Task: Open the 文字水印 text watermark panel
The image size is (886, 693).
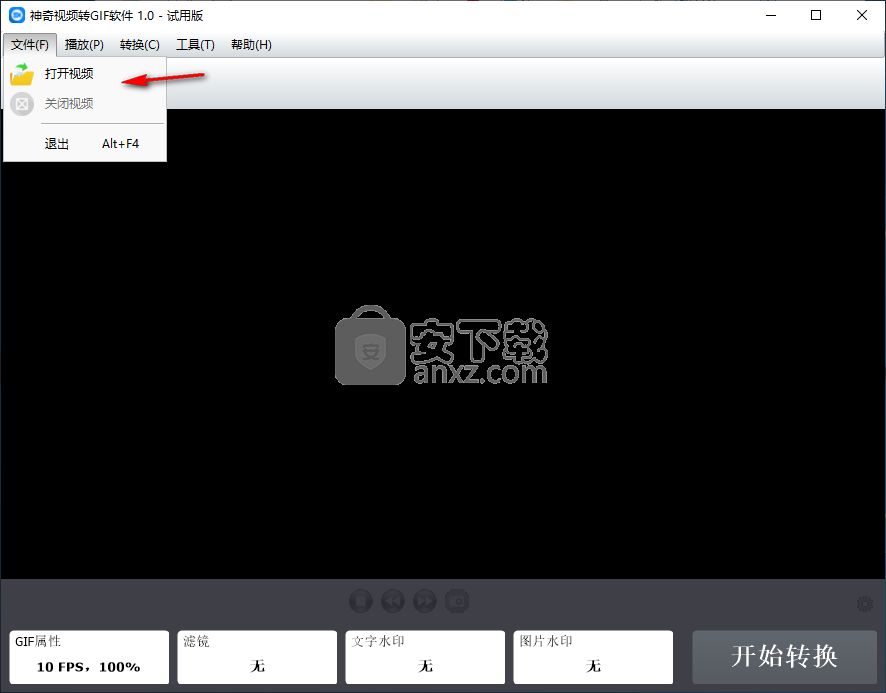Action: [425, 657]
